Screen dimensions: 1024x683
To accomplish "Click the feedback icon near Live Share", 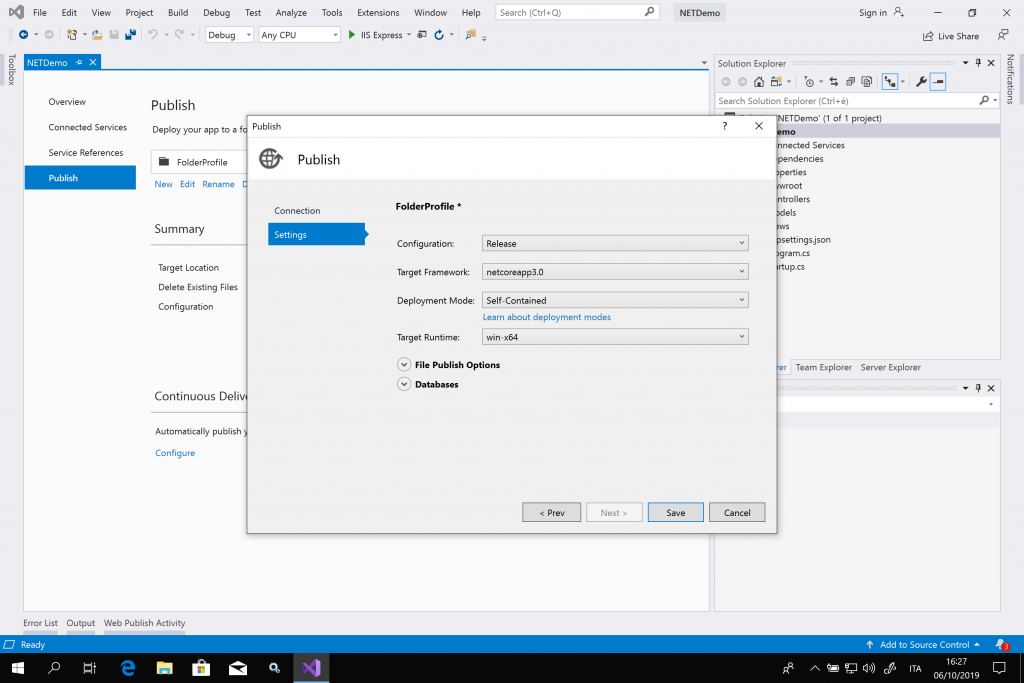I will [x=1002, y=35].
